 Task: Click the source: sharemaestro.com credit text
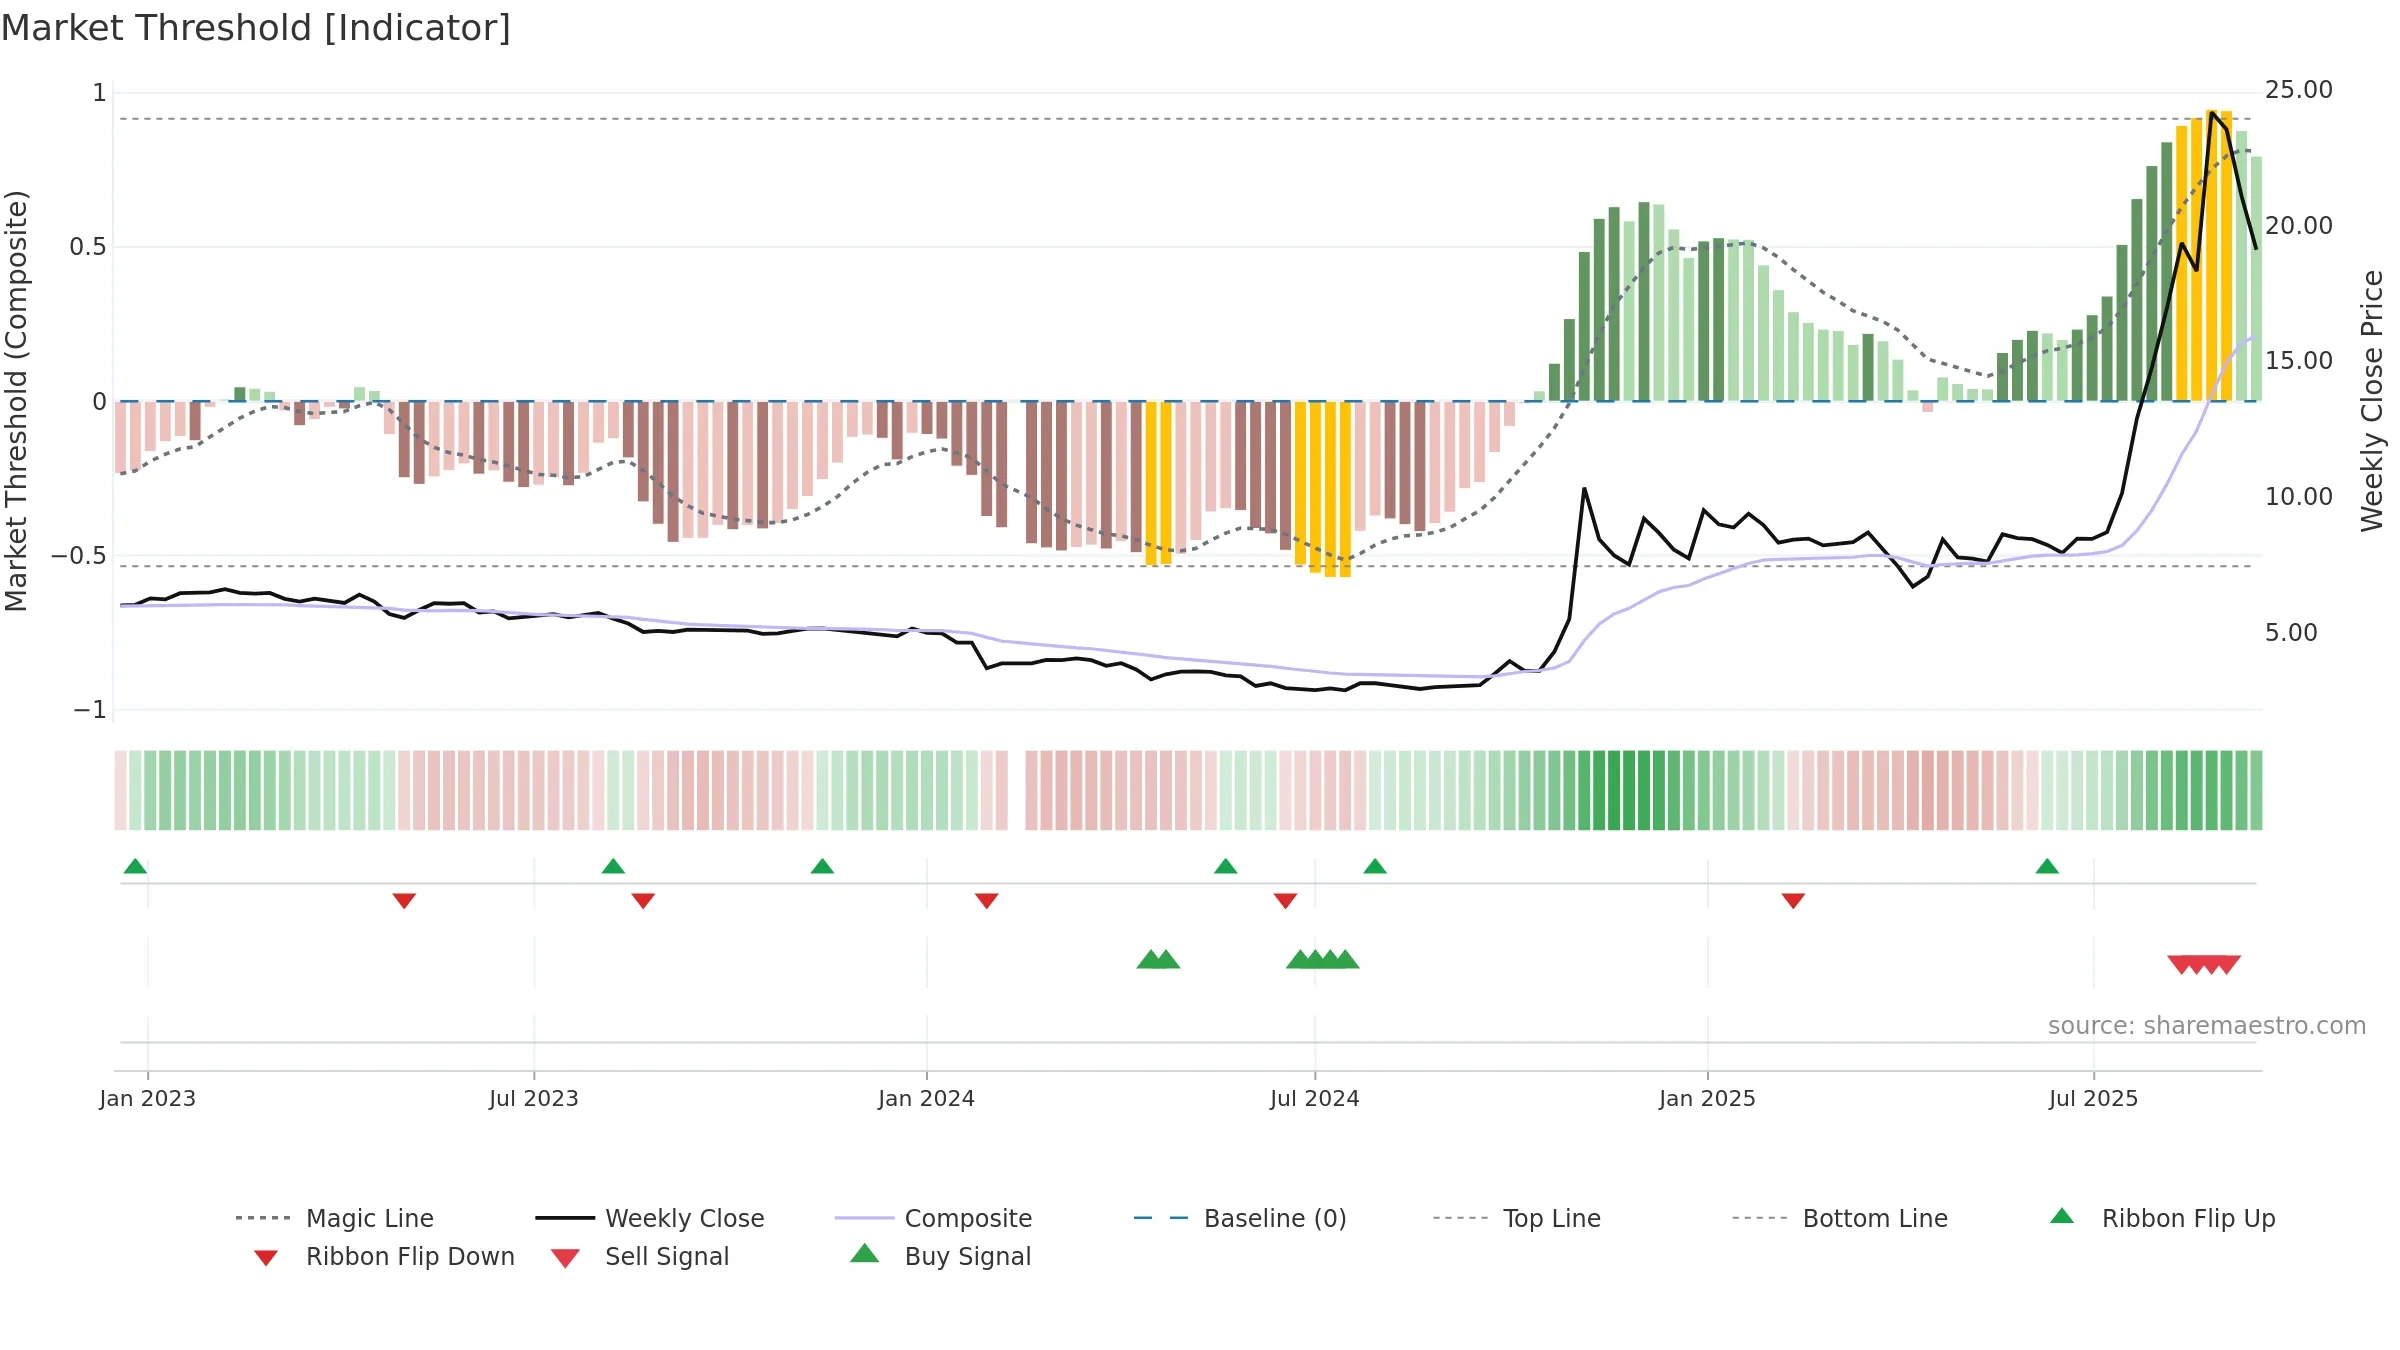2207,1026
